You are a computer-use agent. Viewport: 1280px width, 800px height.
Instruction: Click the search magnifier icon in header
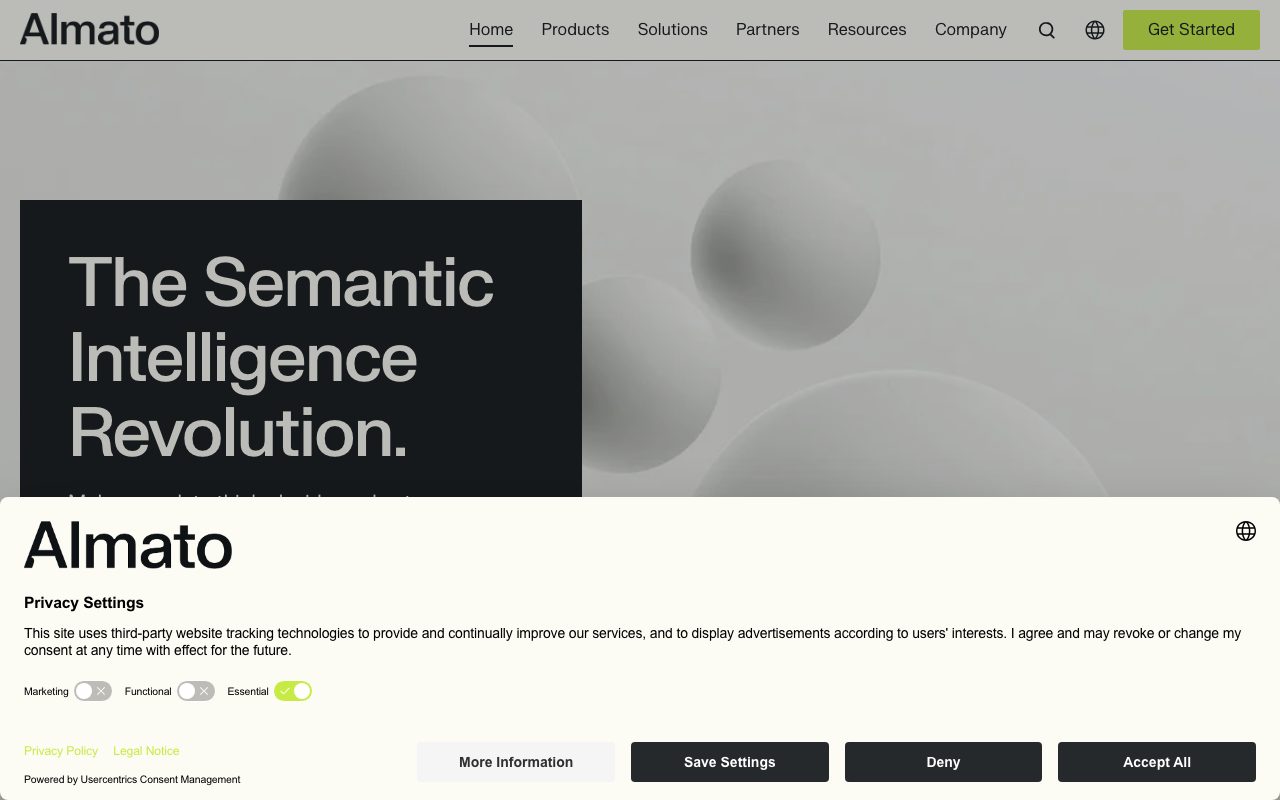click(1046, 30)
